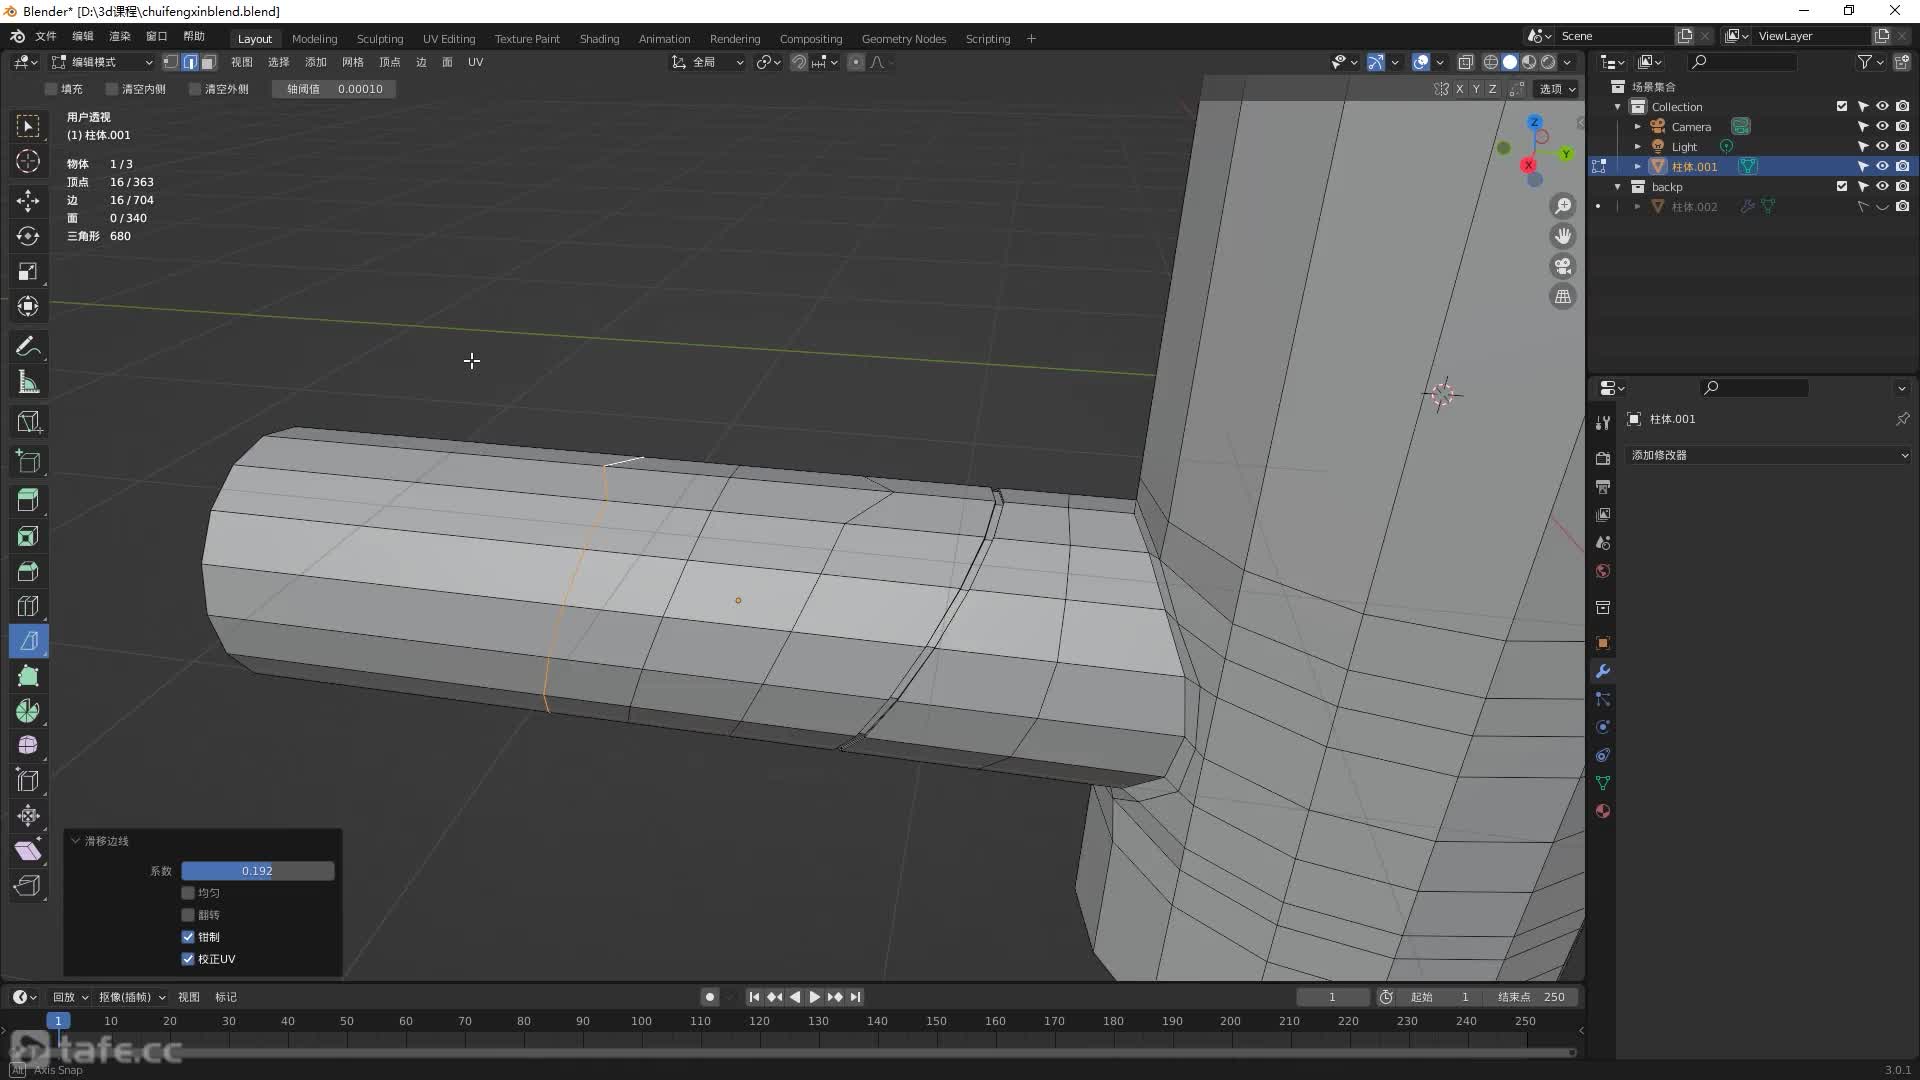This screenshot has height=1080, width=1920.
Task: Click the 轴阈值 0.00010 field
Action: [334, 89]
